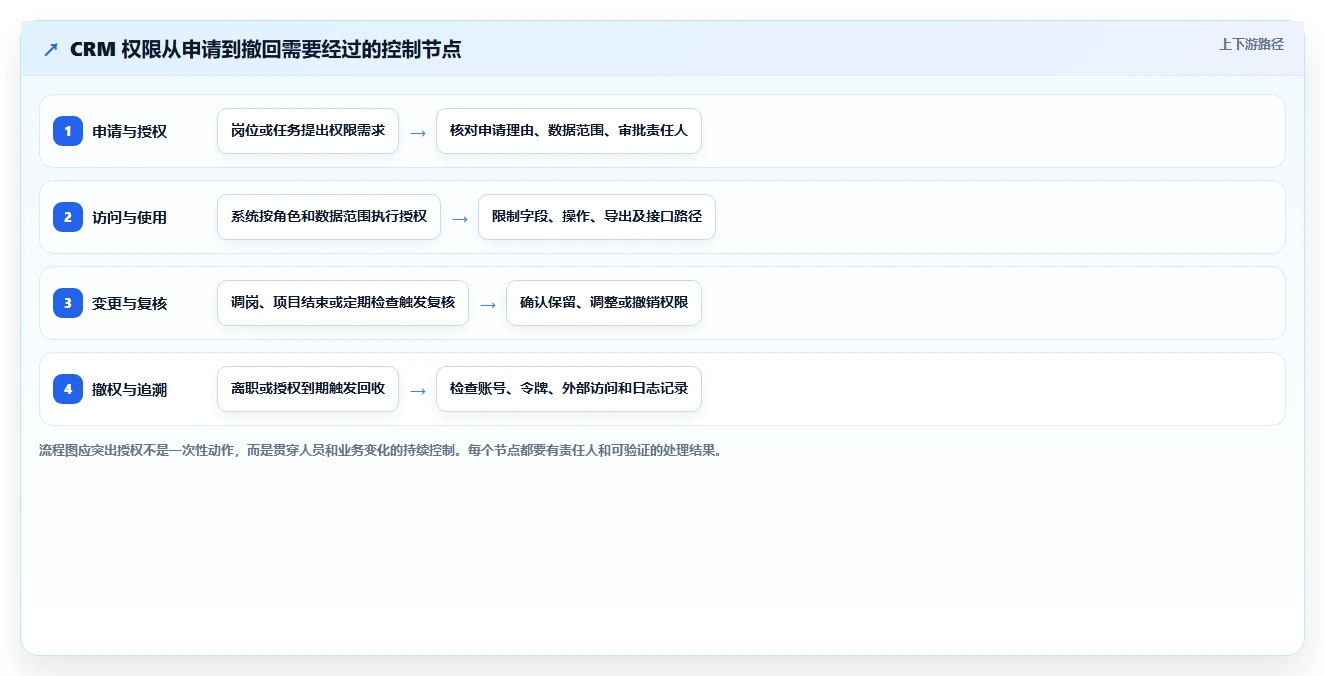Click the 限制字段、操作、导出及接口路径 box
This screenshot has height=676, width=1325.
[x=597, y=217]
